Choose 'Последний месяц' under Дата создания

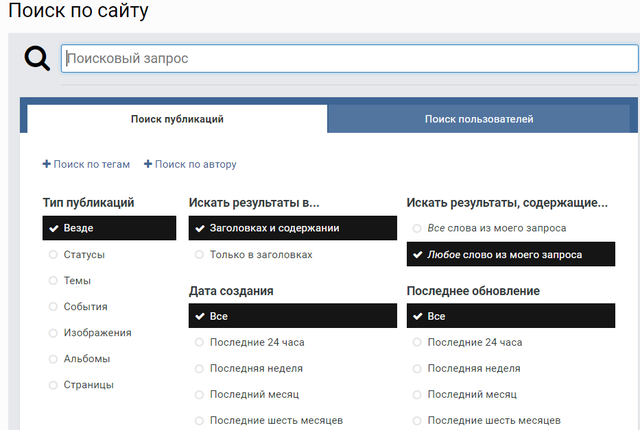coord(255,394)
